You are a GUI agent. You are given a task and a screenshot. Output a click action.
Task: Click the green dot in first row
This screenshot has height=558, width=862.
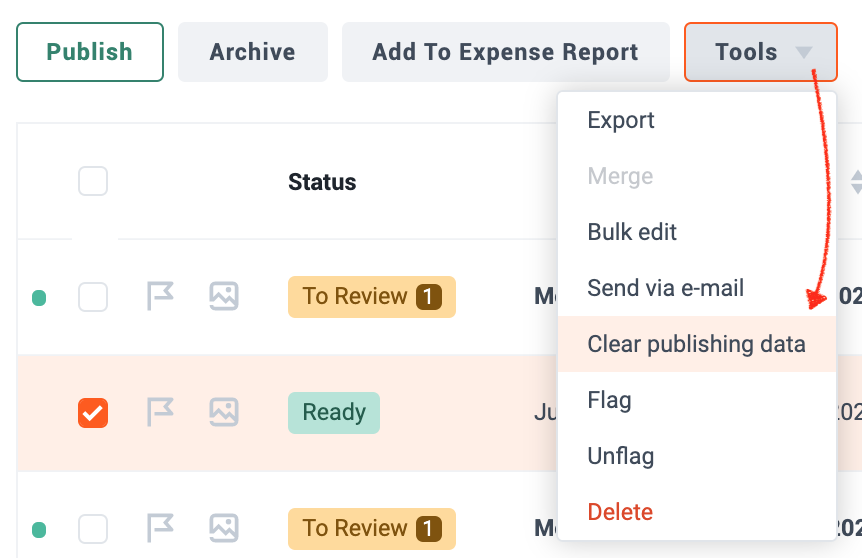[x=39, y=298]
